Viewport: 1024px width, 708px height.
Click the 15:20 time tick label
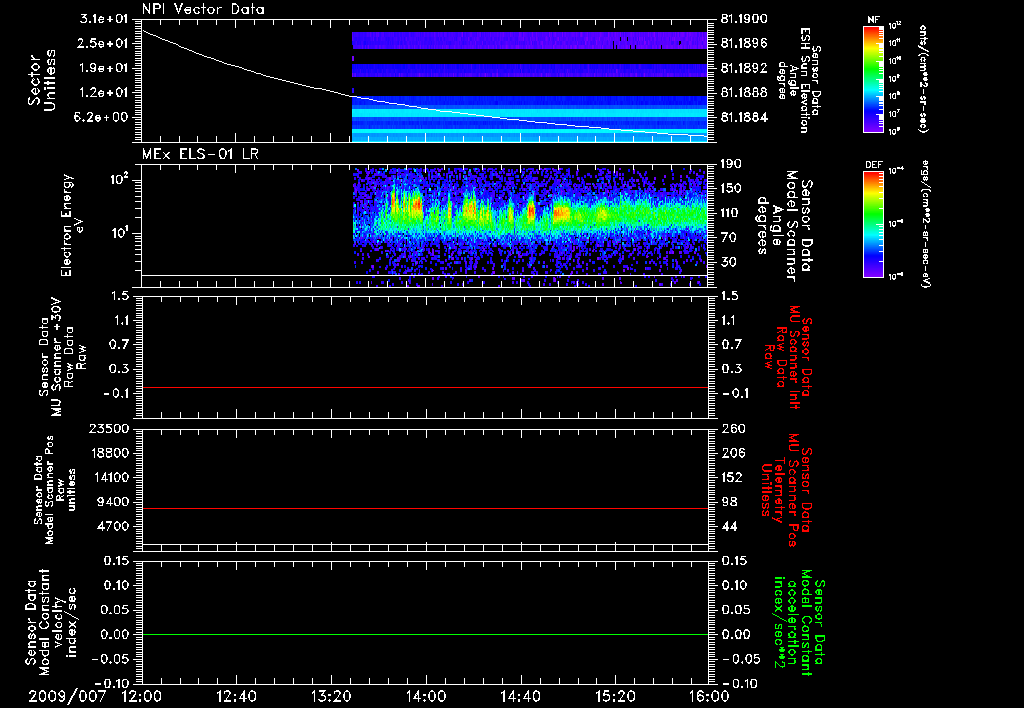(x=615, y=696)
